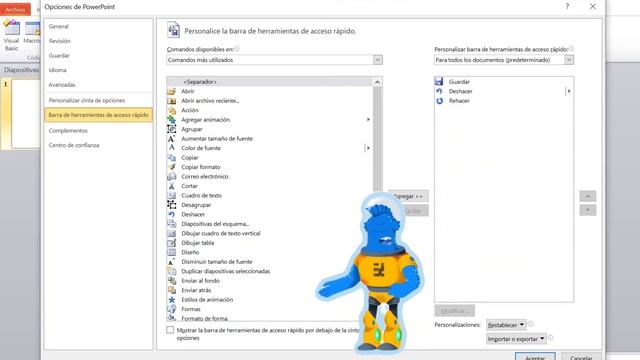Click the Agrupar icon

[x=171, y=129]
